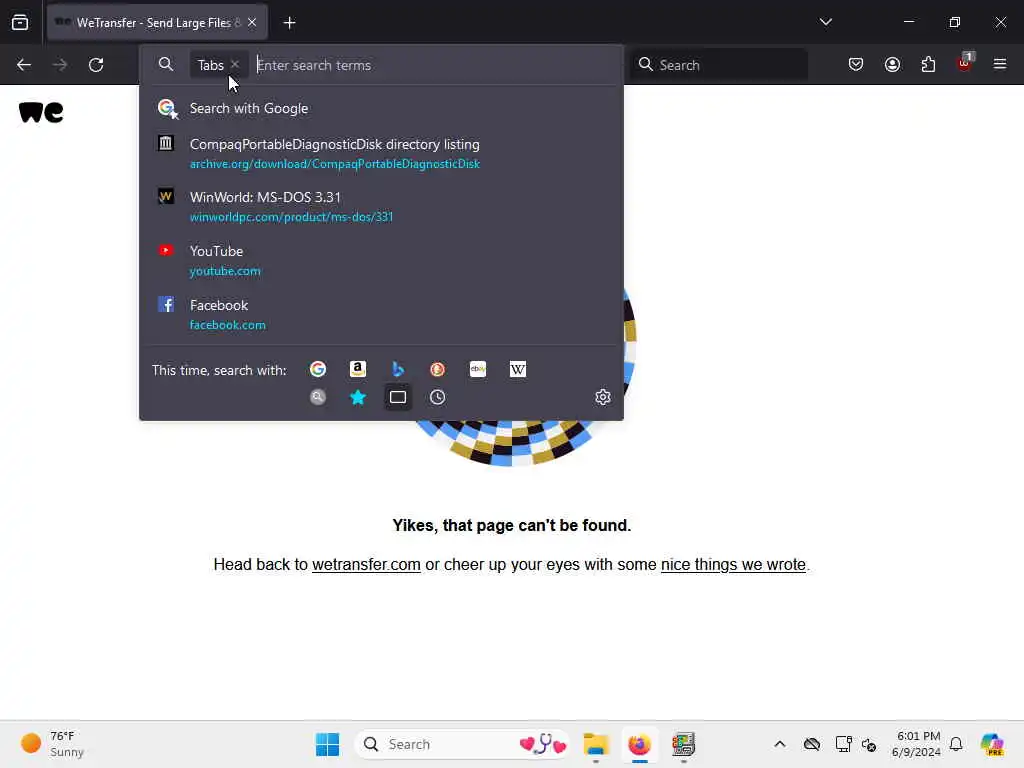Click the magnifier icon in the address bar
The height and width of the screenshot is (768, 1024).
(x=166, y=64)
